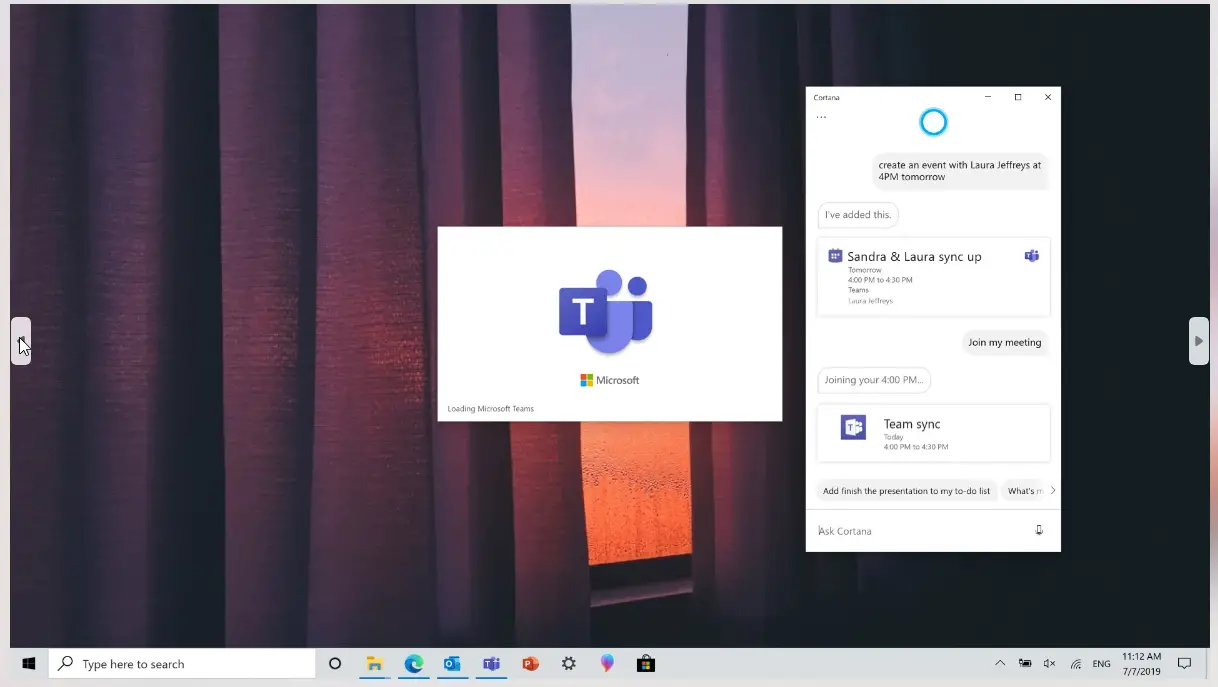This screenshot has width=1218, height=687.
Task: Select suggestion "Add finish the presentation to my to-do list"
Action: pyautogui.click(x=906, y=491)
